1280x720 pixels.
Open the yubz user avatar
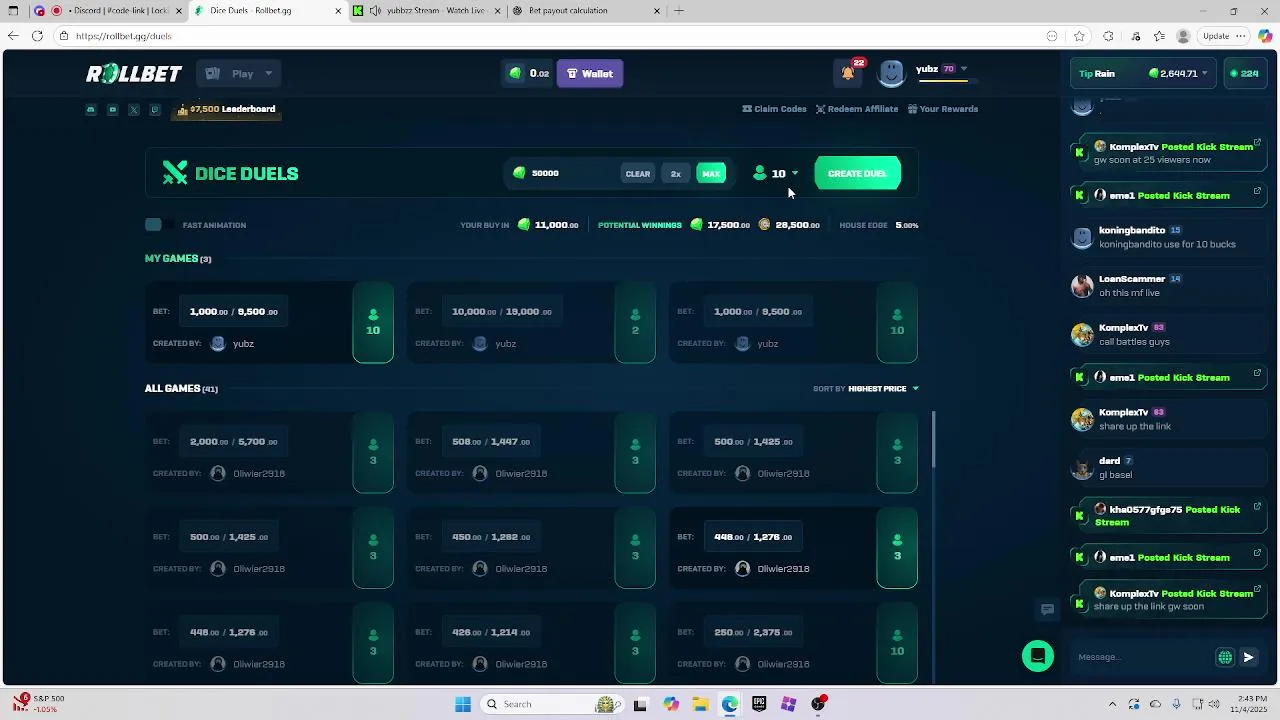(891, 73)
